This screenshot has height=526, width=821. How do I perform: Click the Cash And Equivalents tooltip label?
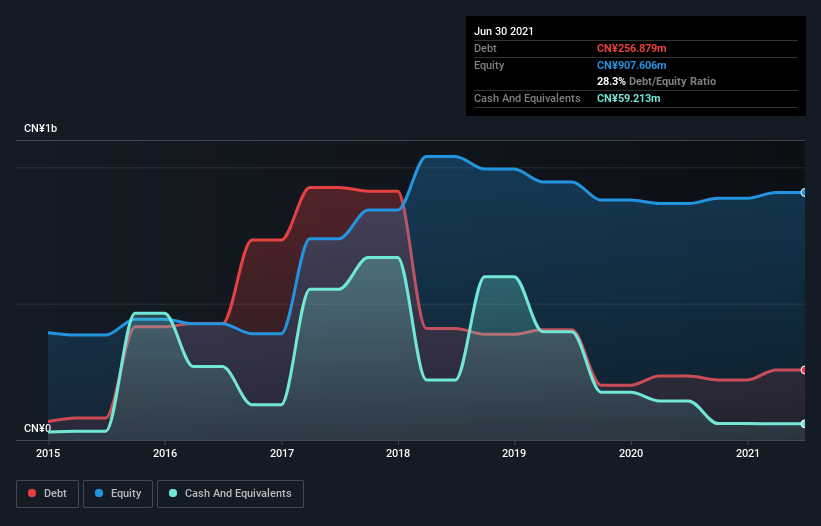tap(527, 98)
